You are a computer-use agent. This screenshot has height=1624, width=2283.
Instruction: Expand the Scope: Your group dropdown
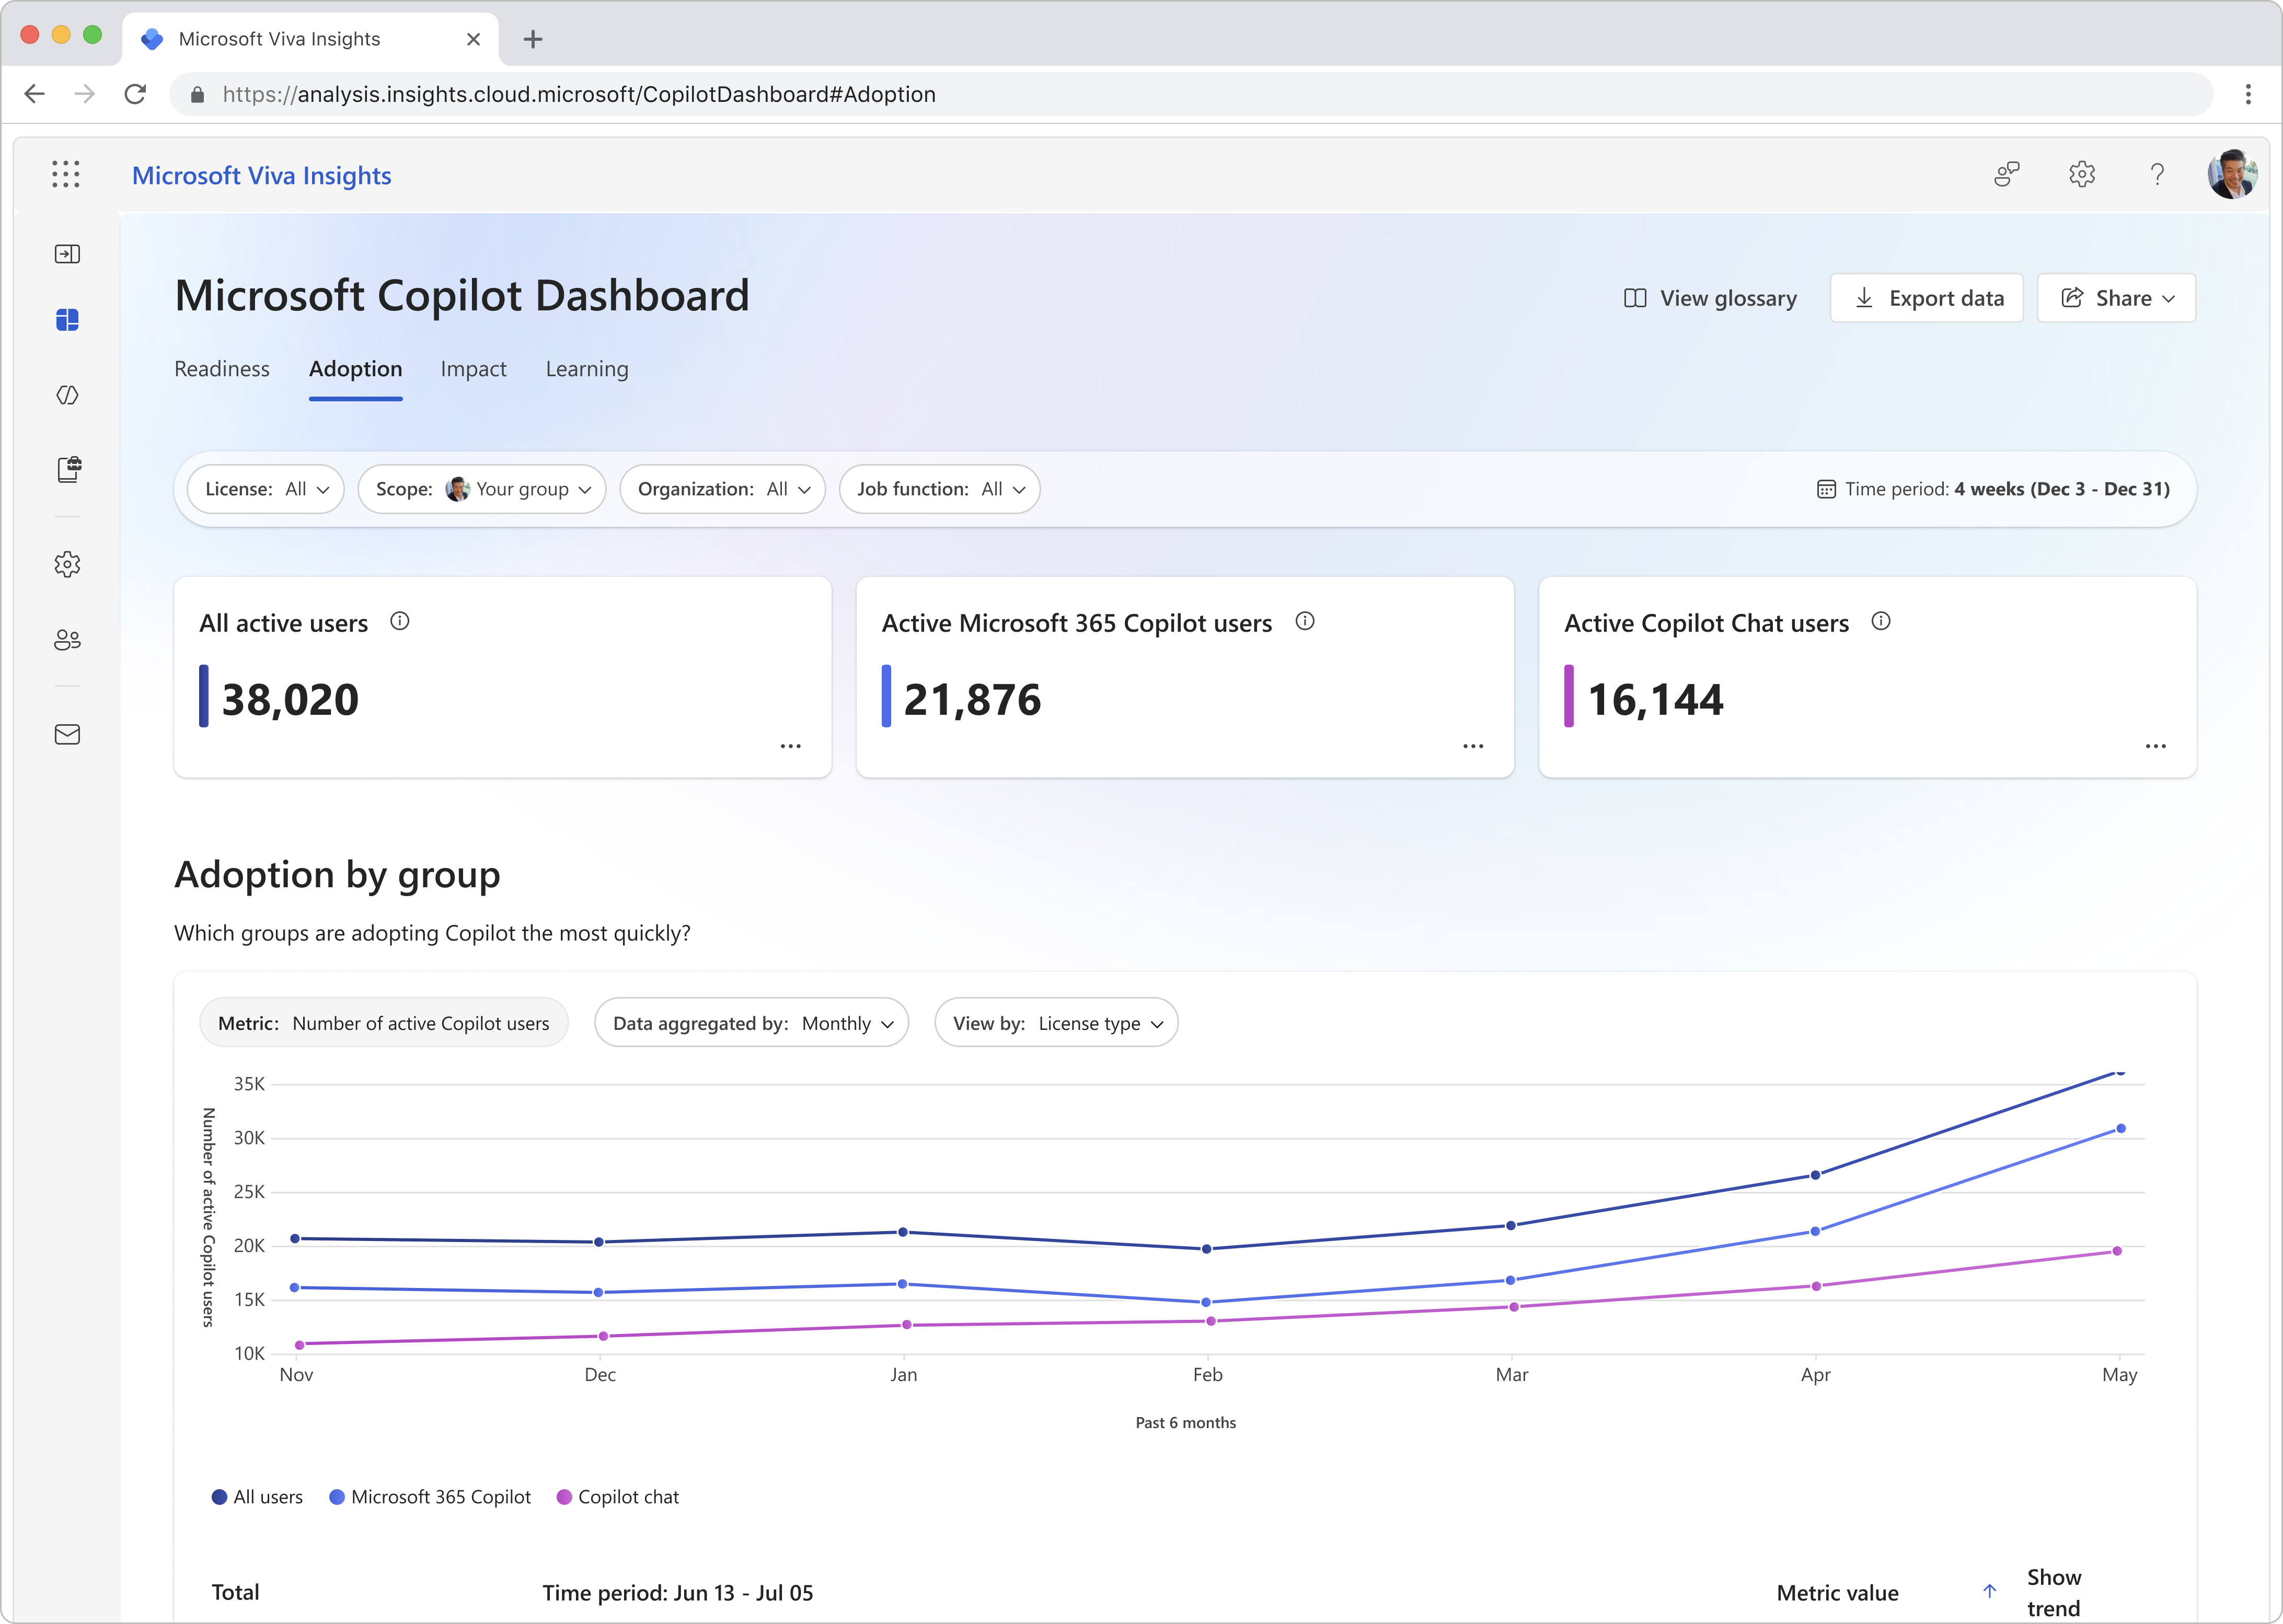(482, 489)
